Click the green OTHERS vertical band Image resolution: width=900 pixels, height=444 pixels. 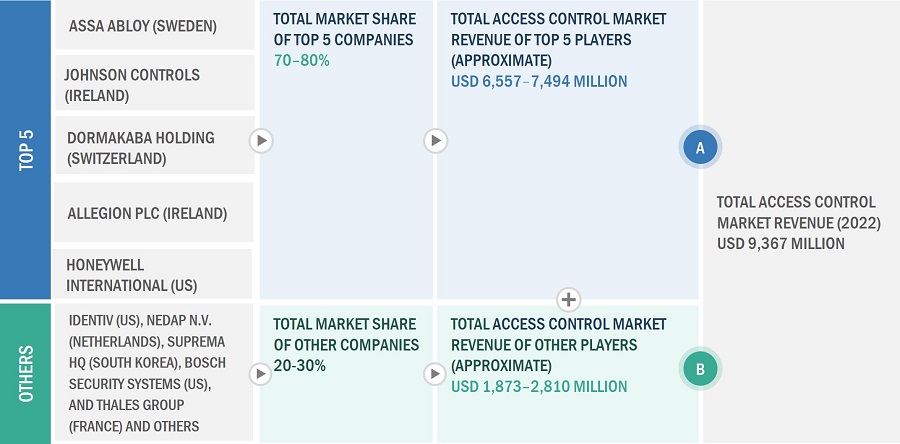tap(26, 374)
